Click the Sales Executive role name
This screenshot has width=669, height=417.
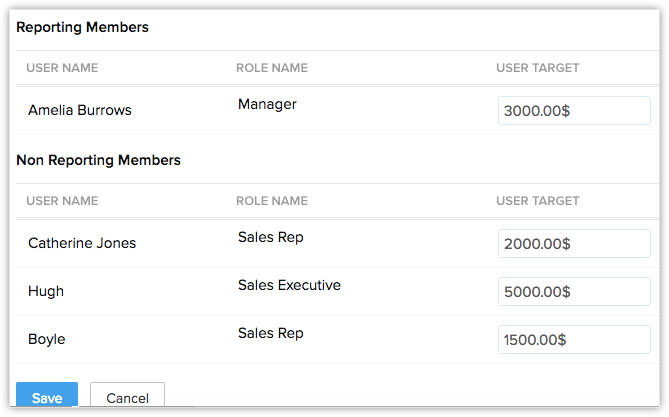tap(289, 285)
